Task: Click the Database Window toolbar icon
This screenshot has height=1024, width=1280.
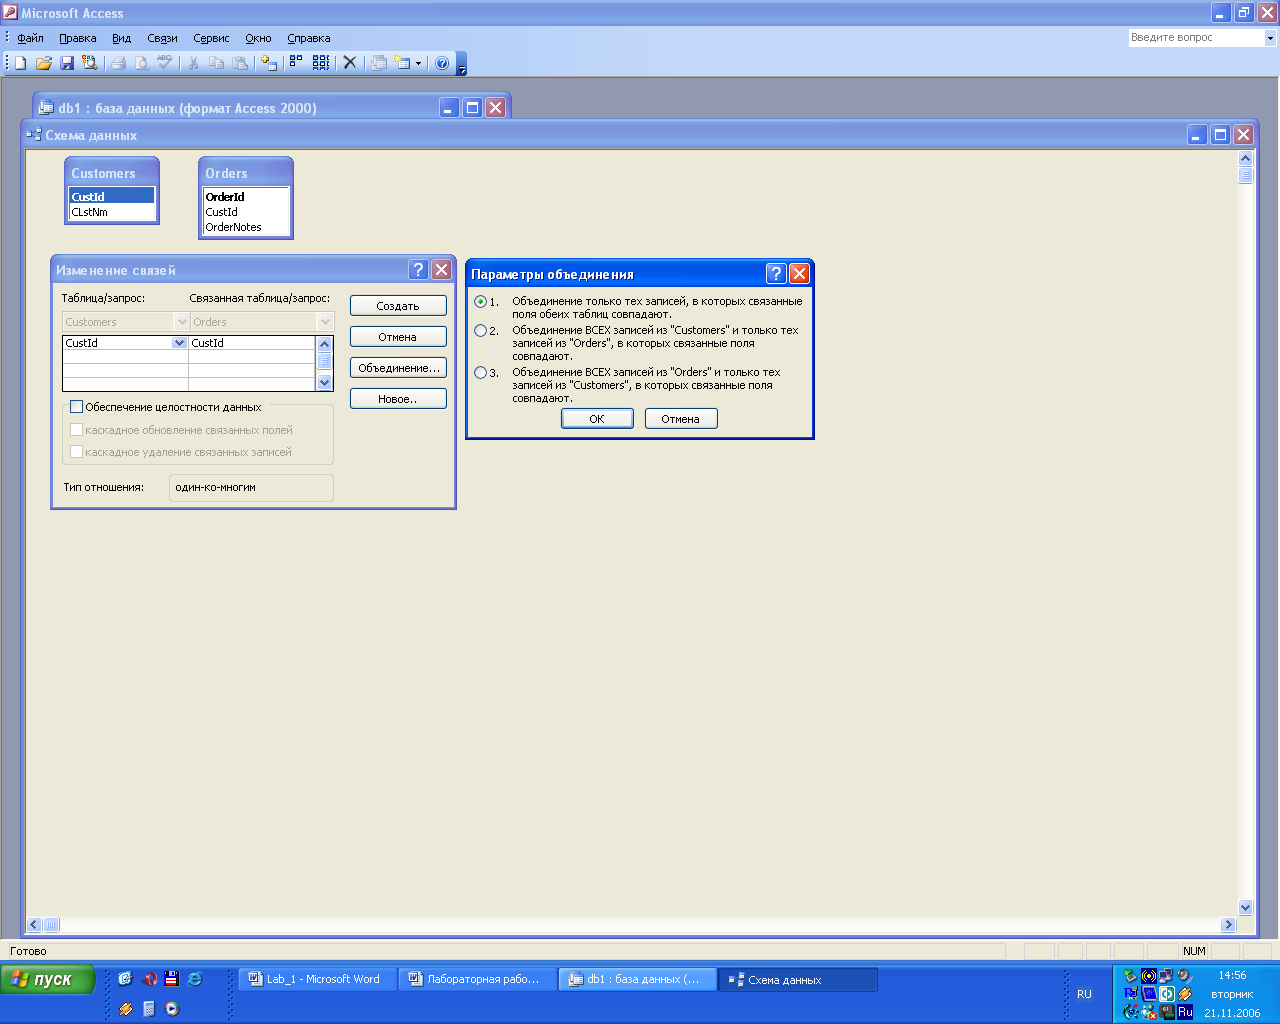Action: point(379,62)
